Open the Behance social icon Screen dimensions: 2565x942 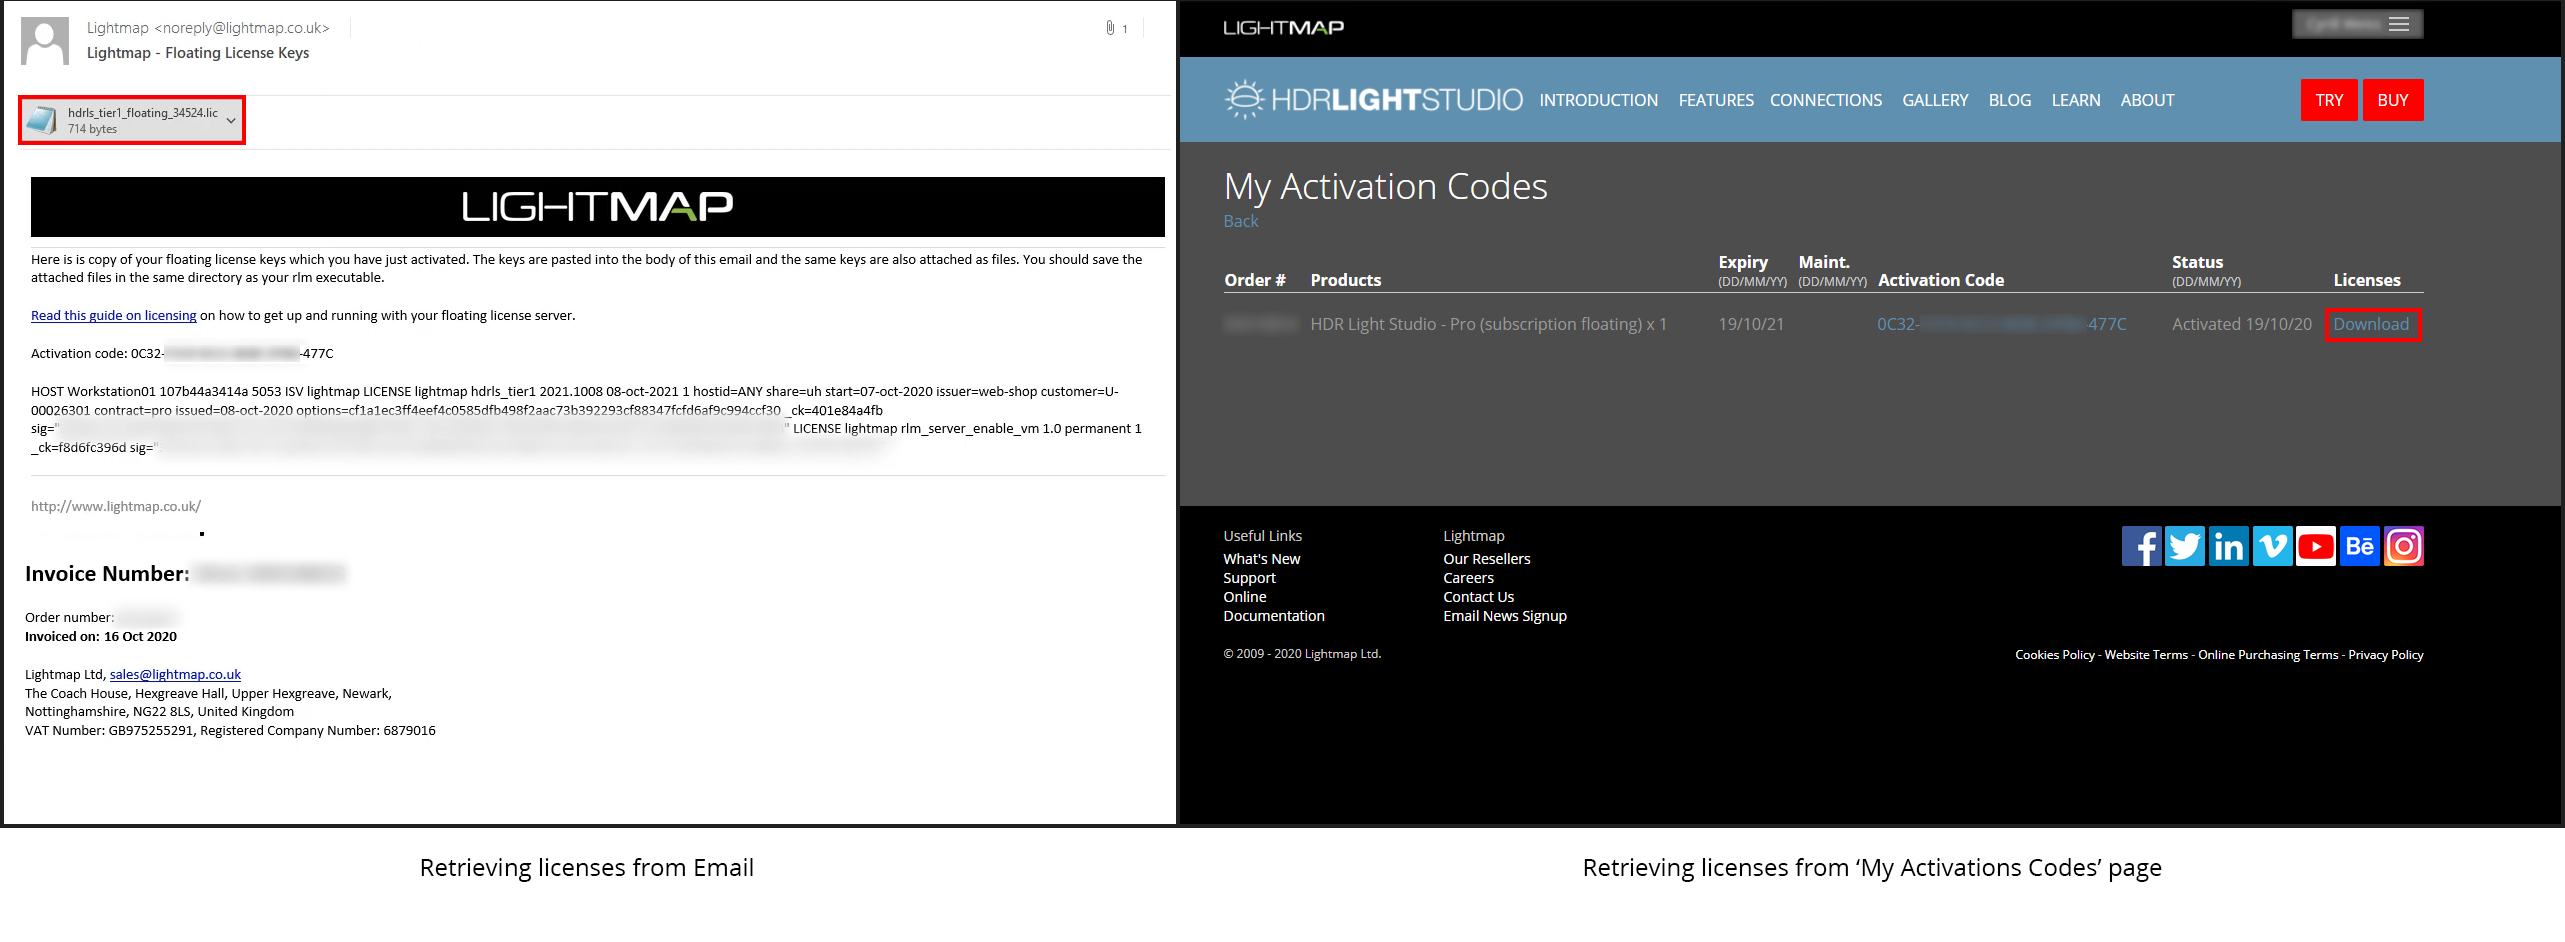click(x=2360, y=546)
